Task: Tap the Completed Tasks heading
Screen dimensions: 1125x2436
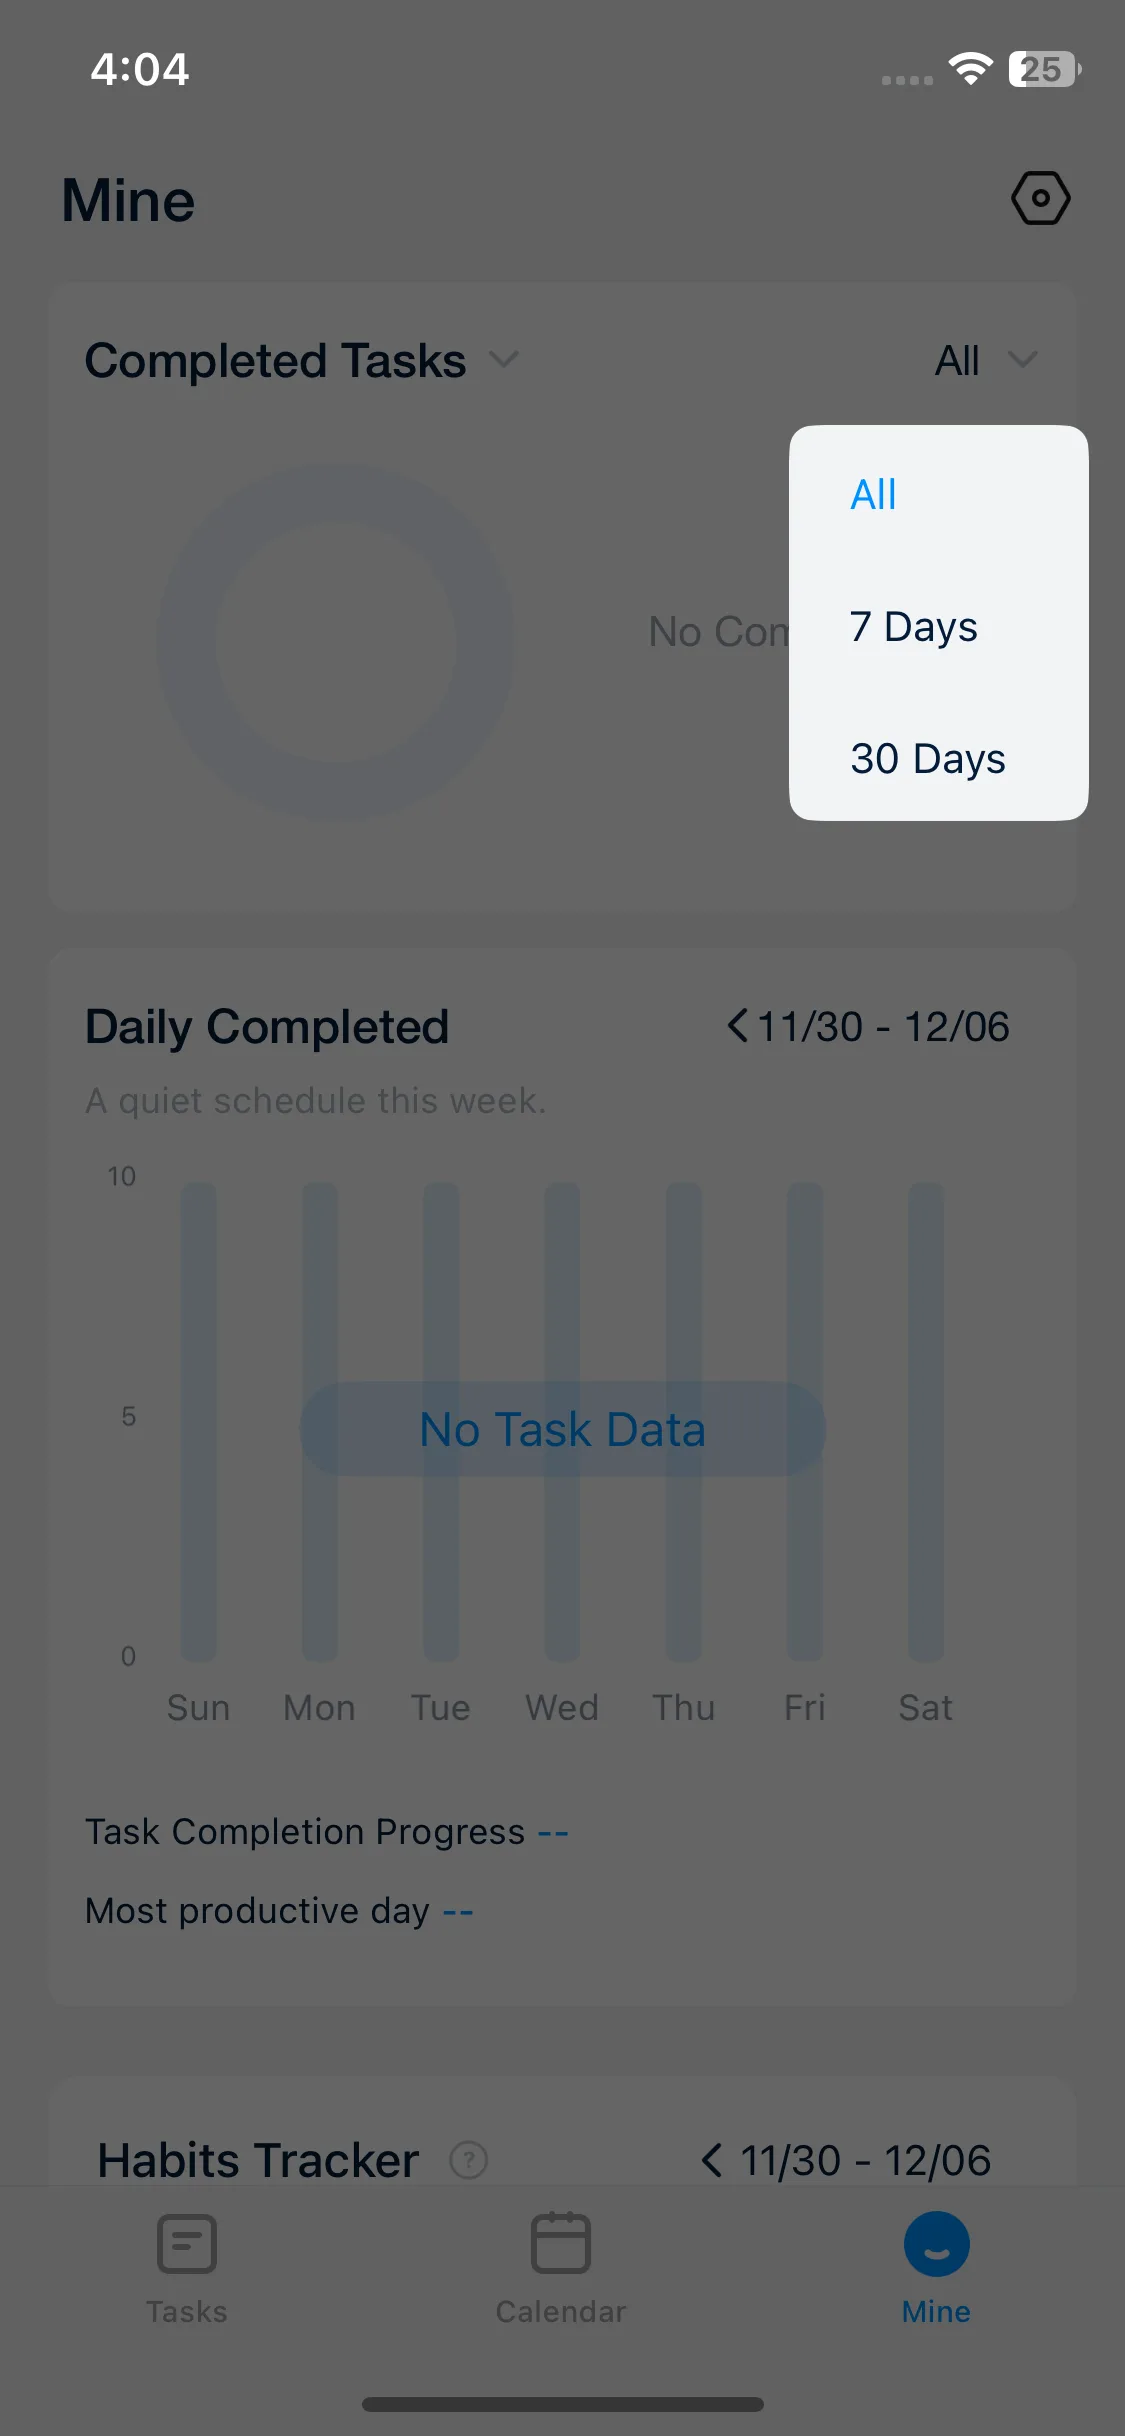Action: (275, 360)
